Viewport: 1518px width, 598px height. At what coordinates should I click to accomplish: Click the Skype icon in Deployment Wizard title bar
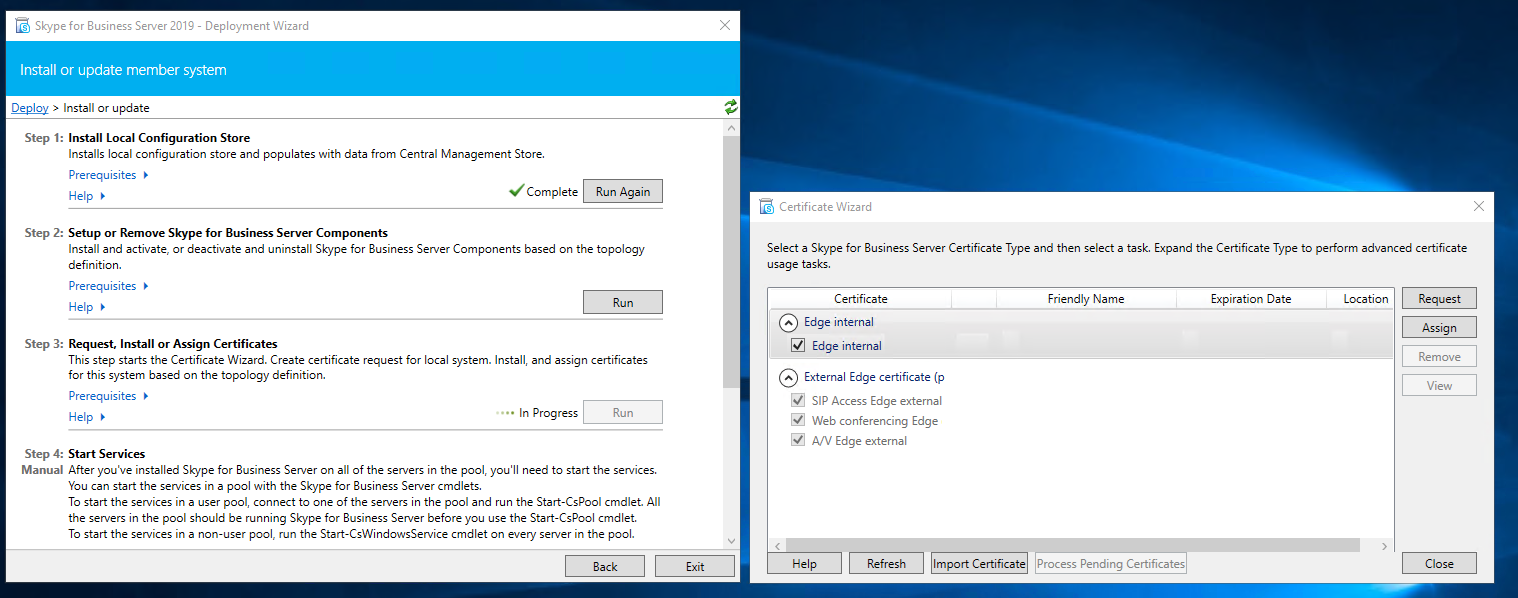point(22,26)
